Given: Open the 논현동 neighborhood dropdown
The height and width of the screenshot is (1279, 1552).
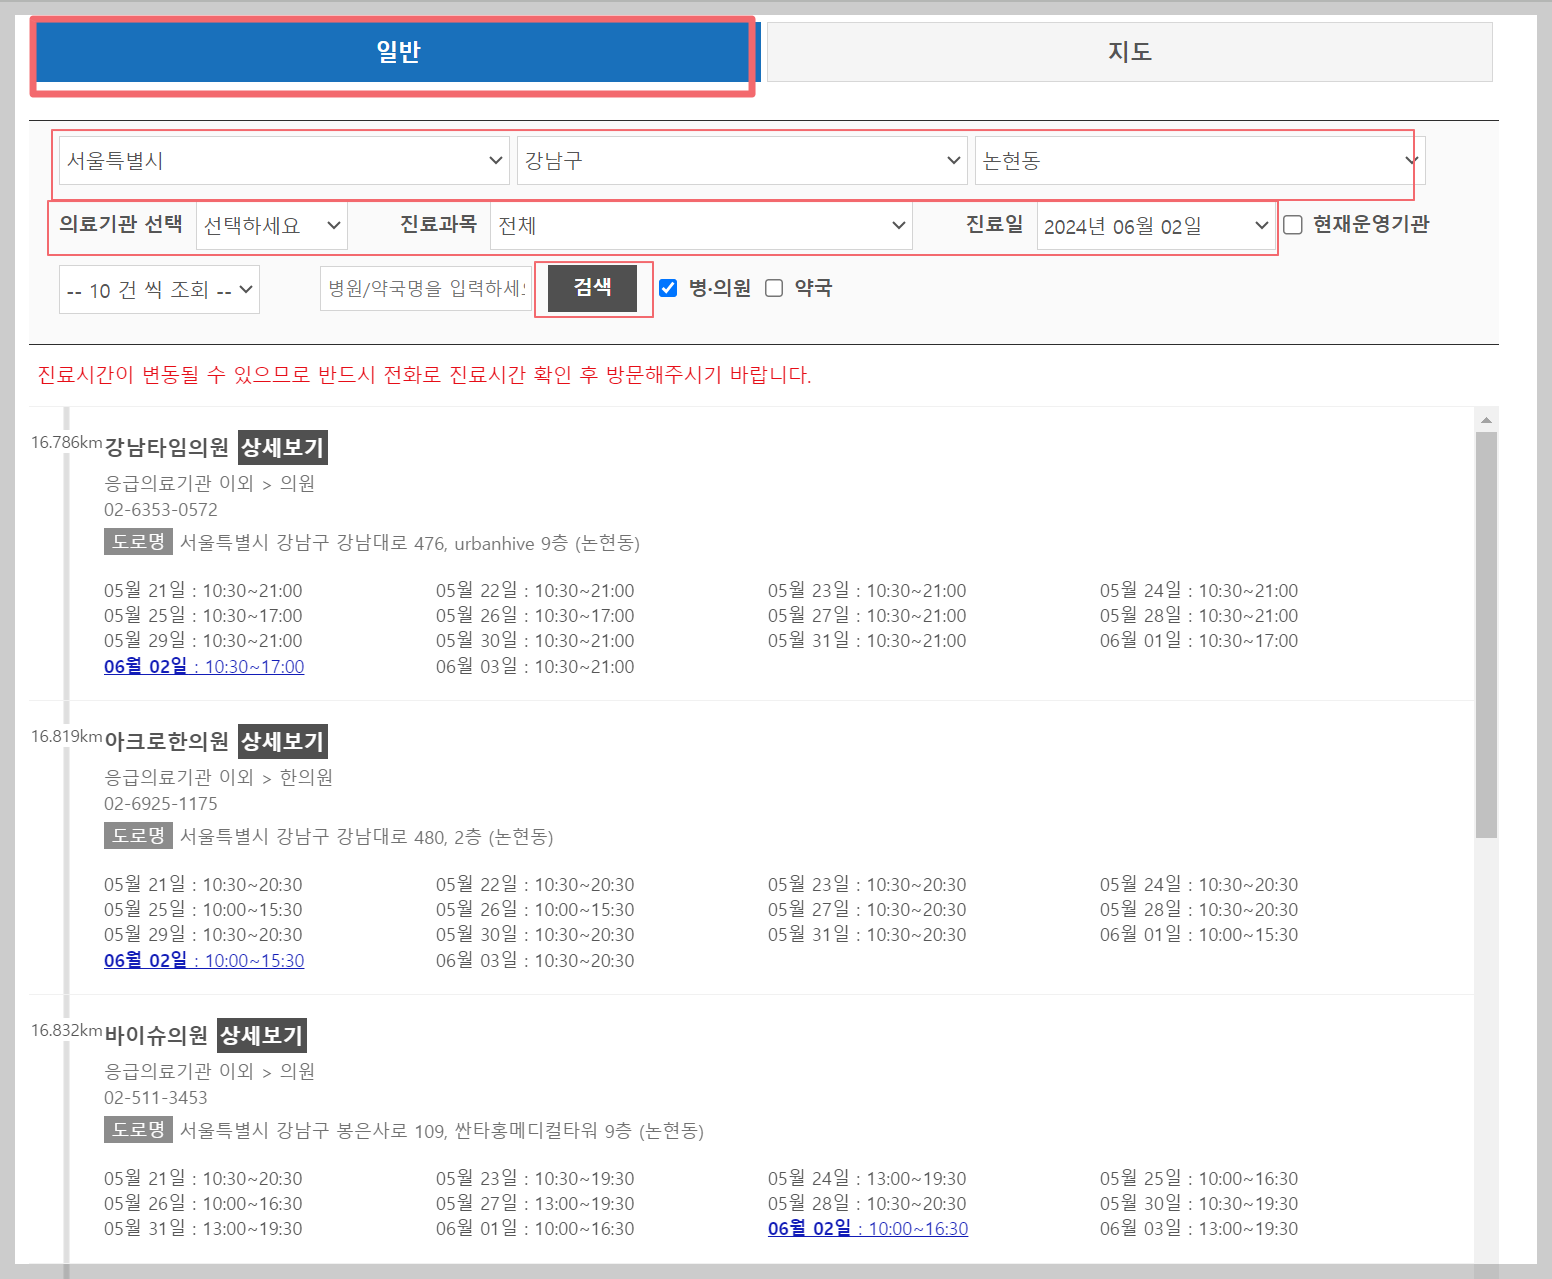Looking at the screenshot, I should pos(1200,161).
